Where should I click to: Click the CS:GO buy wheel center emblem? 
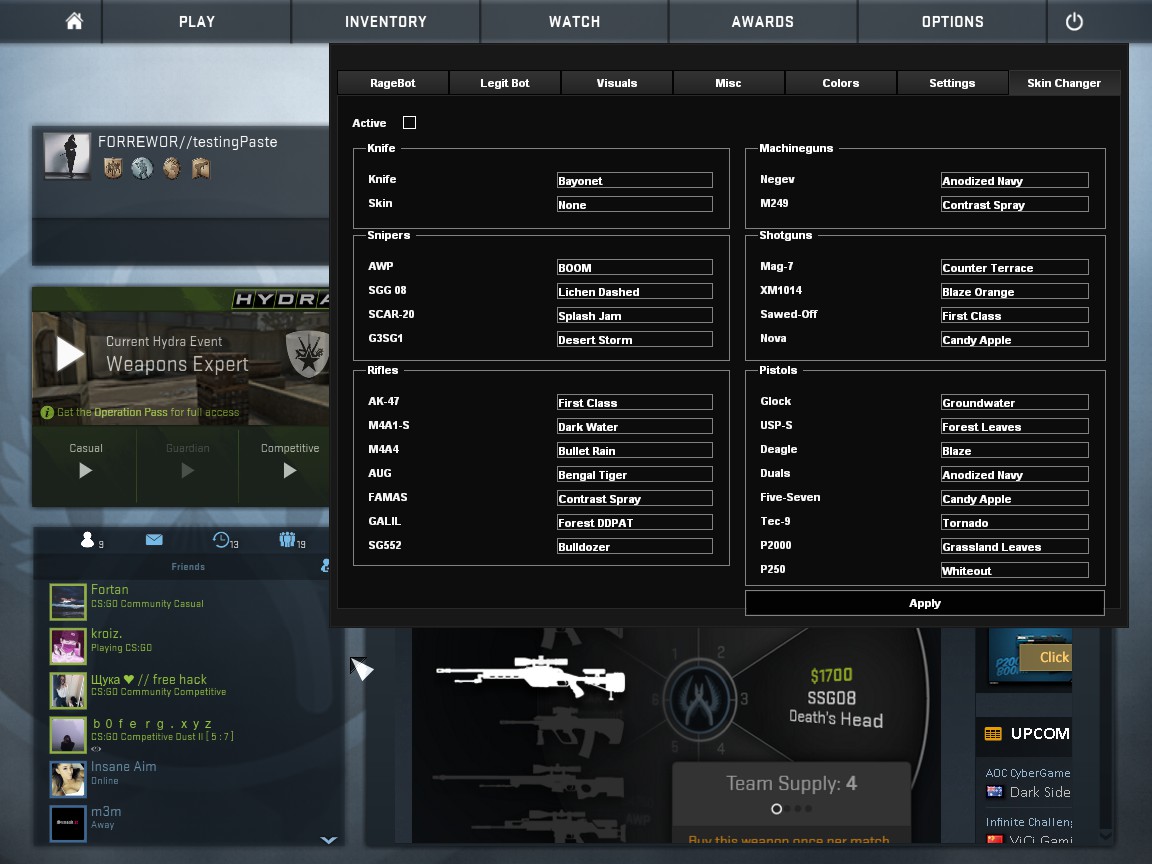(699, 699)
